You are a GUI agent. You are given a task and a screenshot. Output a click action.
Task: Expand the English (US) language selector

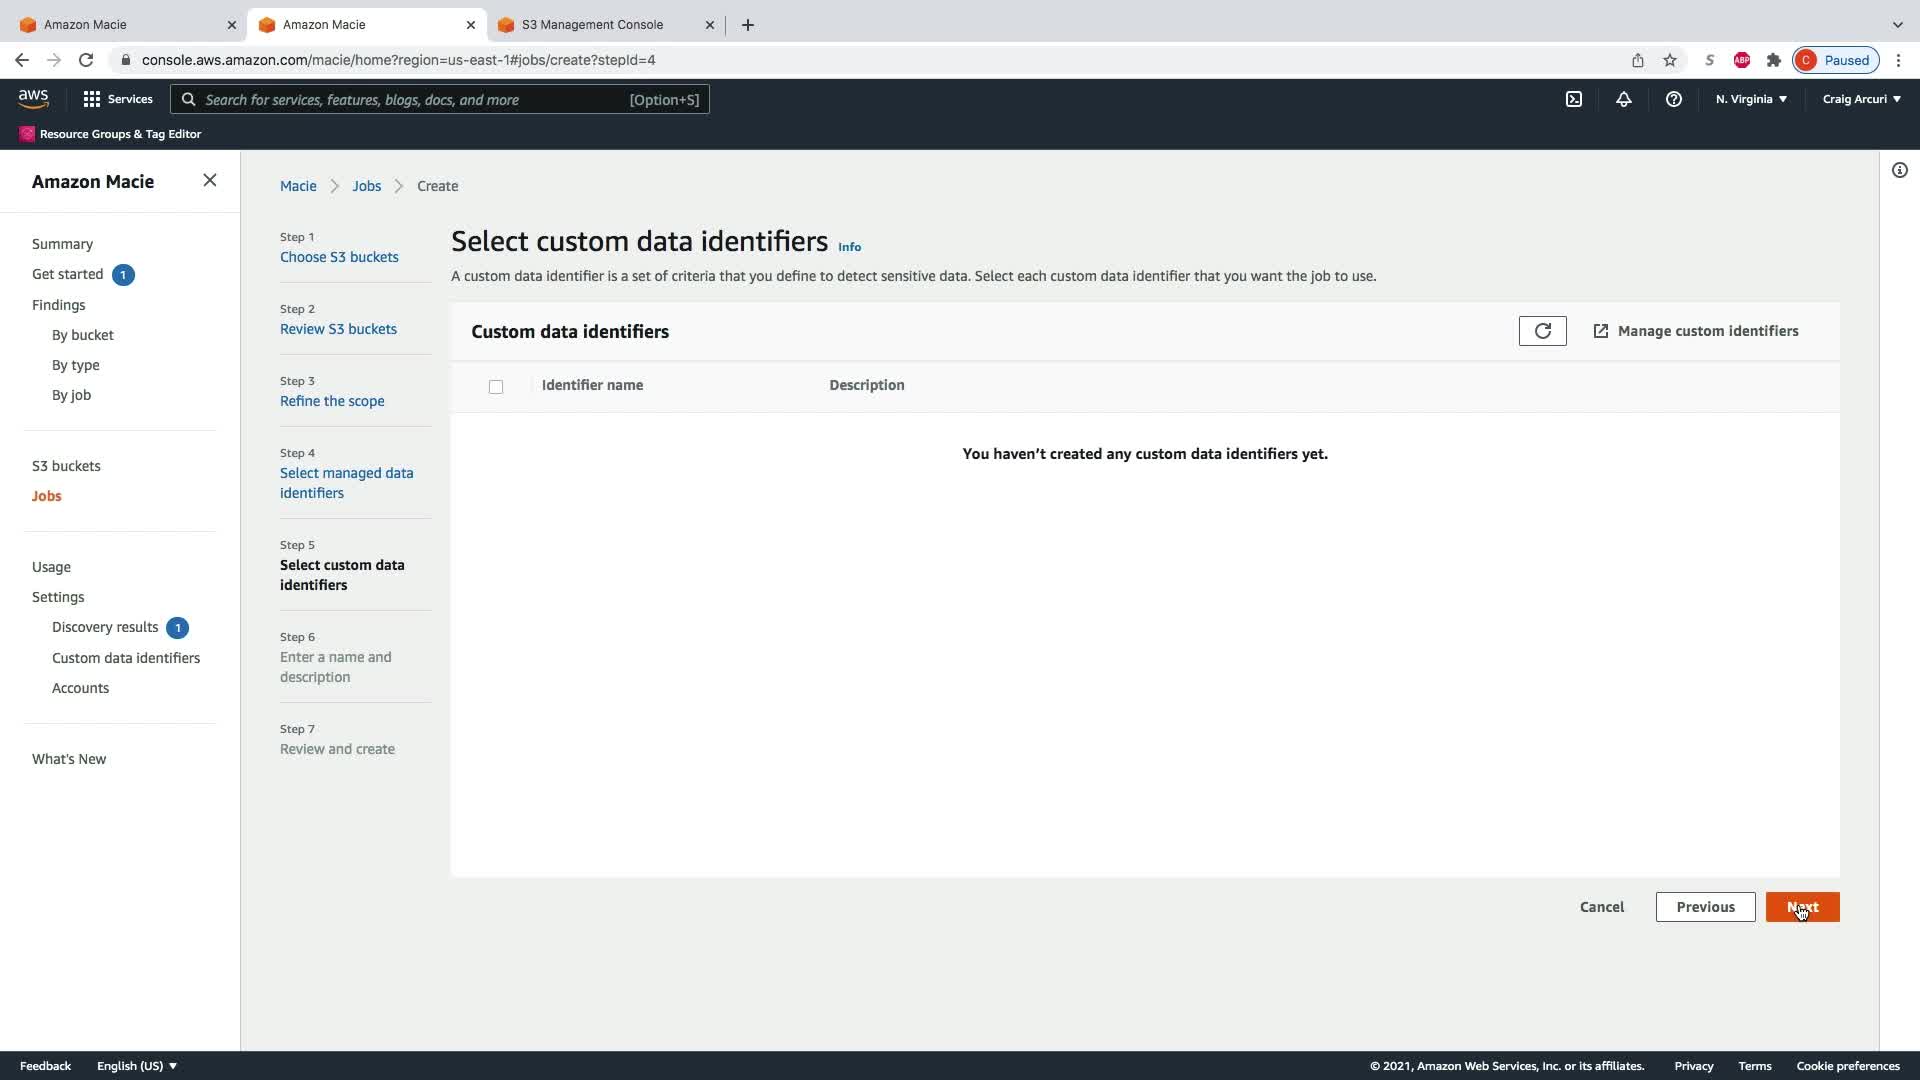137,1066
